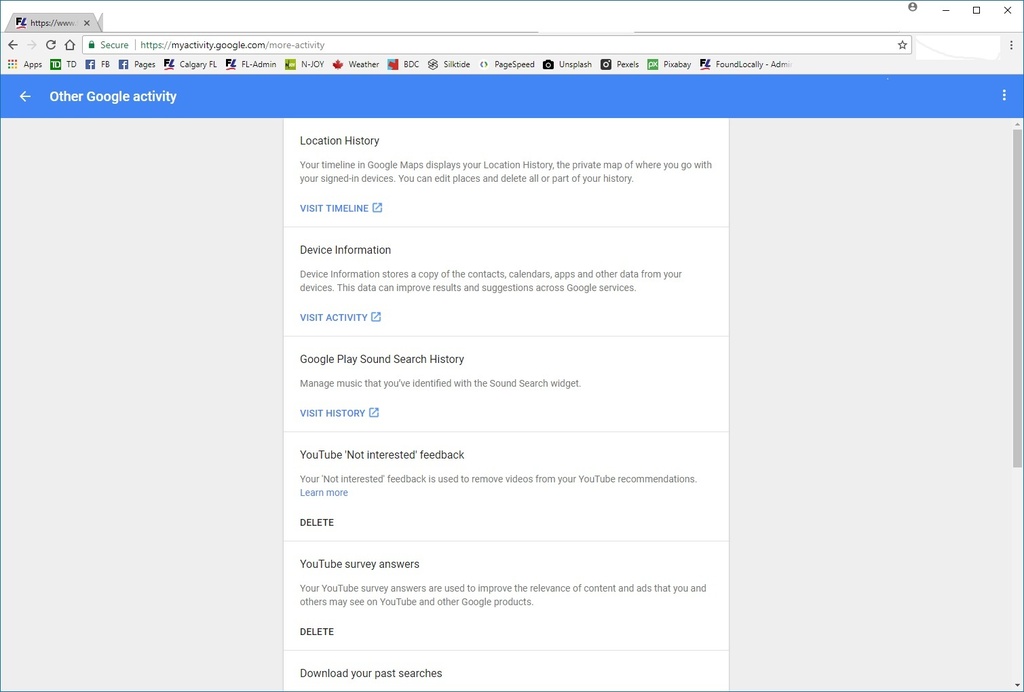Image resolution: width=1024 pixels, height=692 pixels.
Task: Open the Silktide bookmark
Action: tap(449, 65)
